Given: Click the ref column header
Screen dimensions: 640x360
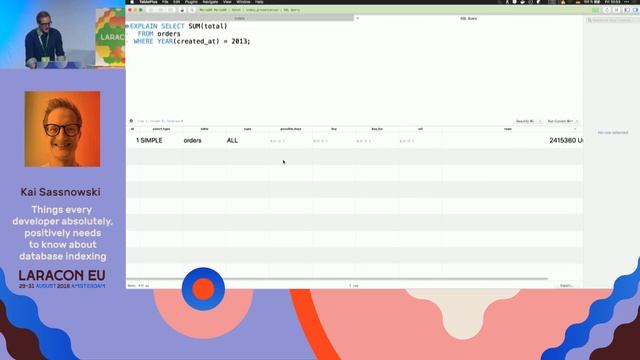Looking at the screenshot, I should click(420, 129).
